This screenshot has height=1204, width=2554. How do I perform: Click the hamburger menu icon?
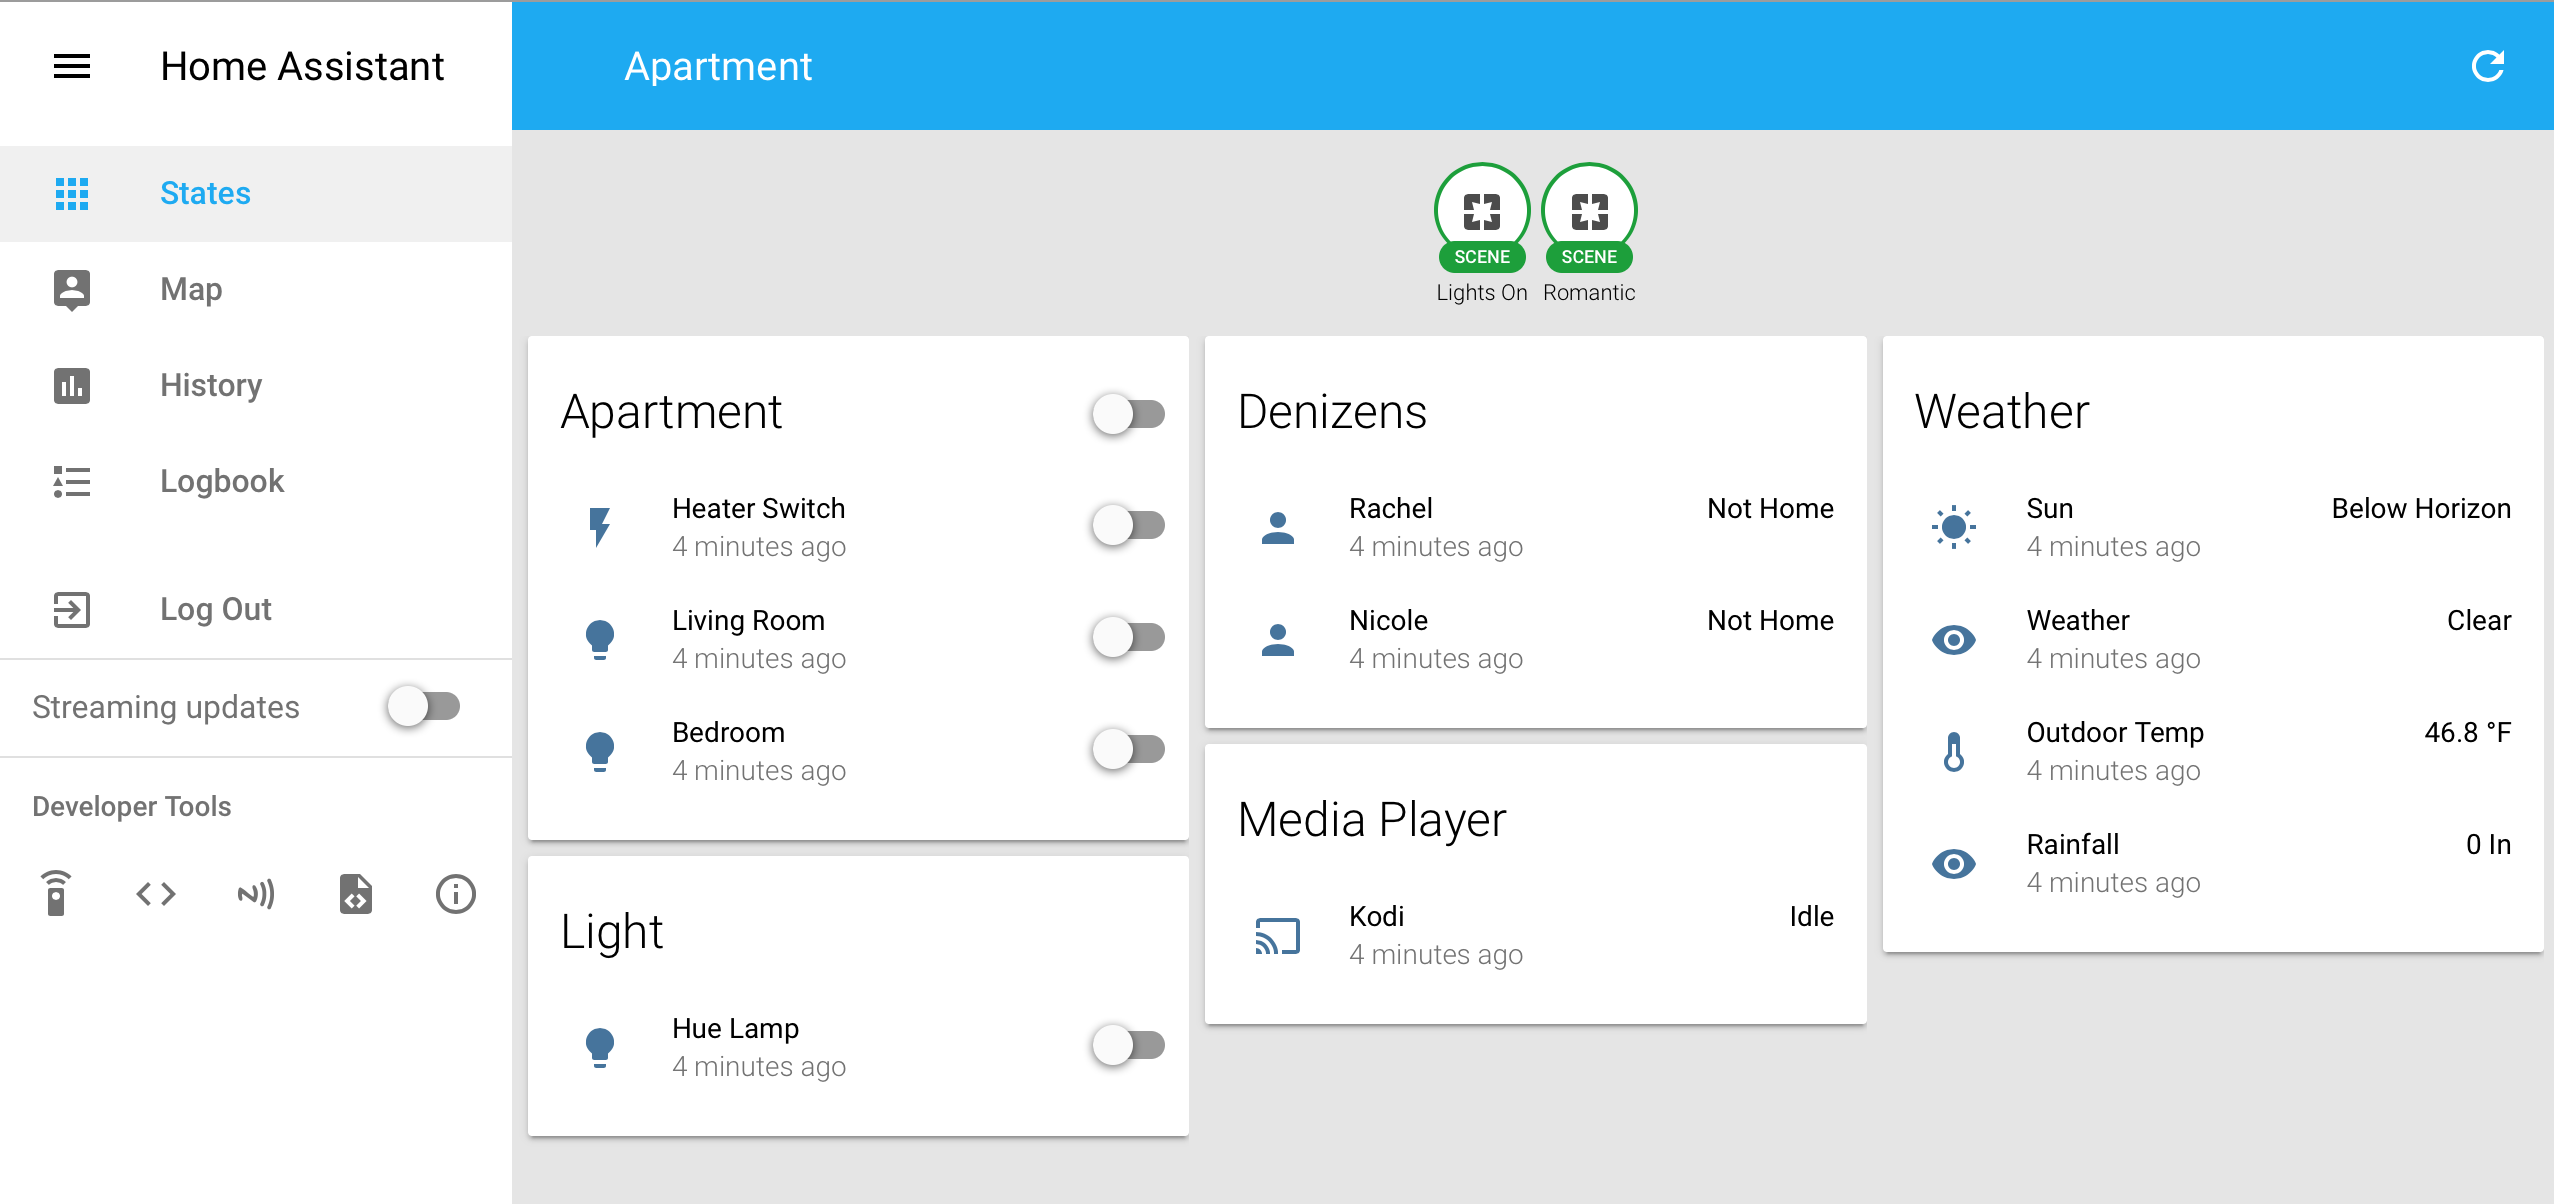(x=71, y=67)
